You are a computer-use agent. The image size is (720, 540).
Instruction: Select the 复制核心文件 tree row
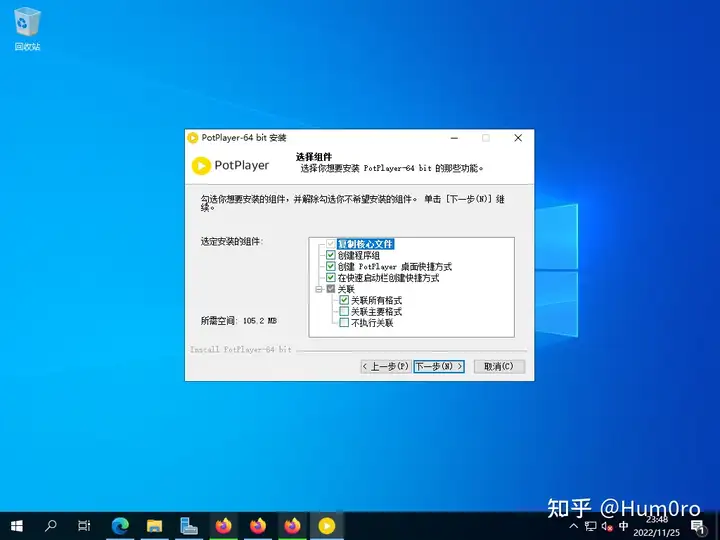click(x=366, y=244)
